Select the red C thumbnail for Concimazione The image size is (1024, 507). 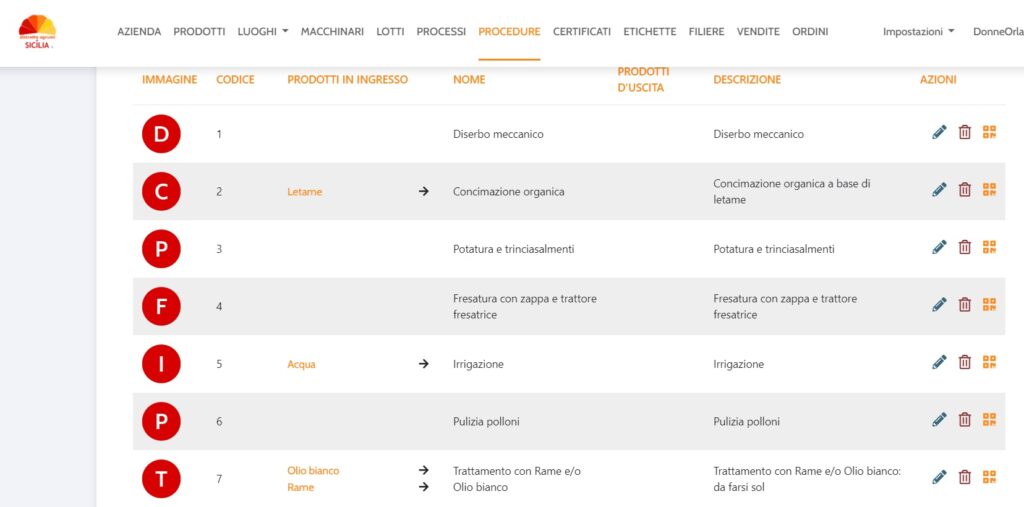point(161,191)
